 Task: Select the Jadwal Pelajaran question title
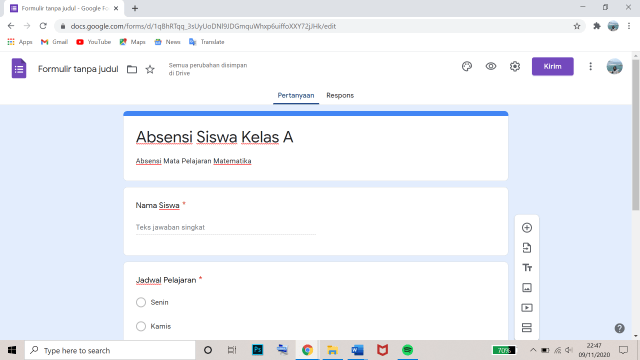(166, 280)
